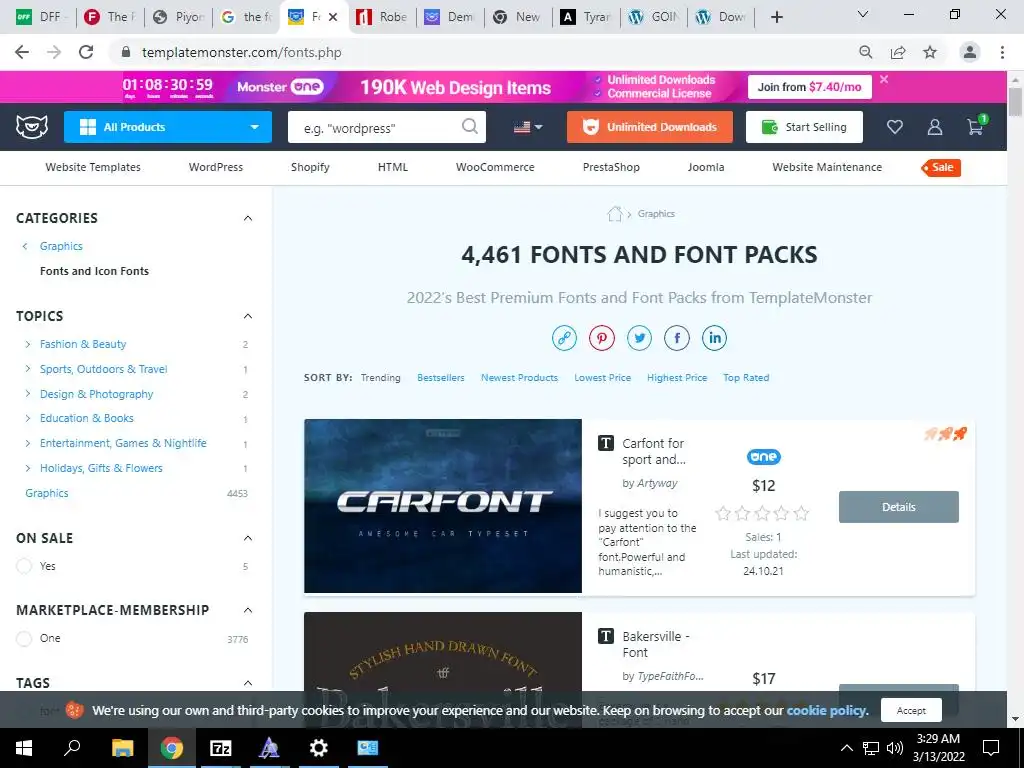Reload the page
The height and width of the screenshot is (768, 1024).
(86, 52)
